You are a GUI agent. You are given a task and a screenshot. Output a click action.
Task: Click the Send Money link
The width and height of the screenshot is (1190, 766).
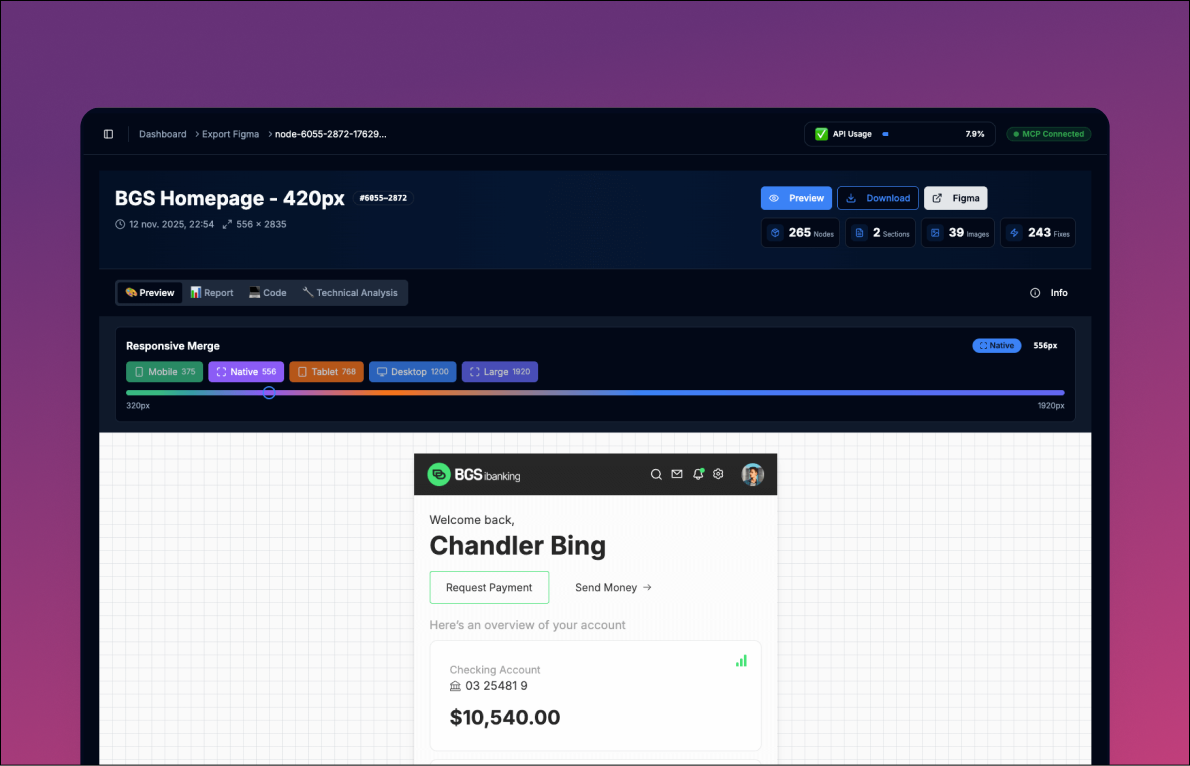[613, 588]
